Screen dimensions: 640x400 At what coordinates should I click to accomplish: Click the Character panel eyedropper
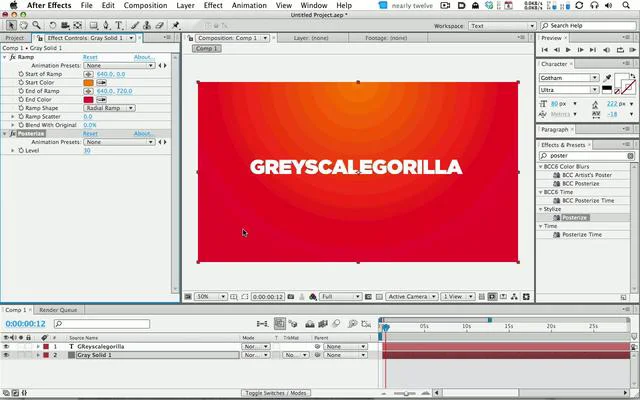pos(607,78)
